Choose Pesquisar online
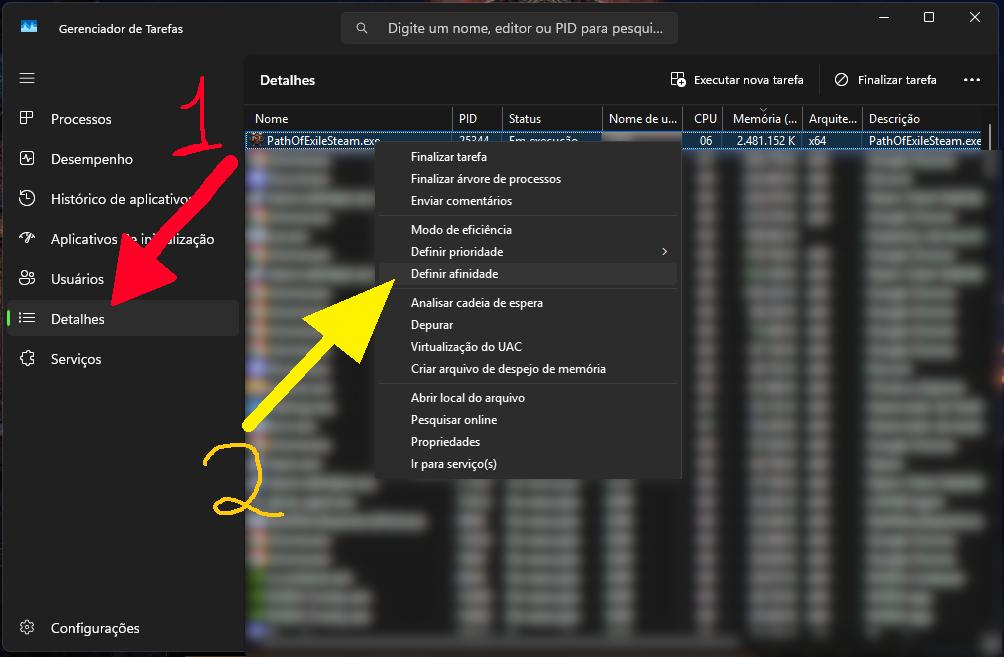The height and width of the screenshot is (657, 1004). pyautogui.click(x=528, y=419)
